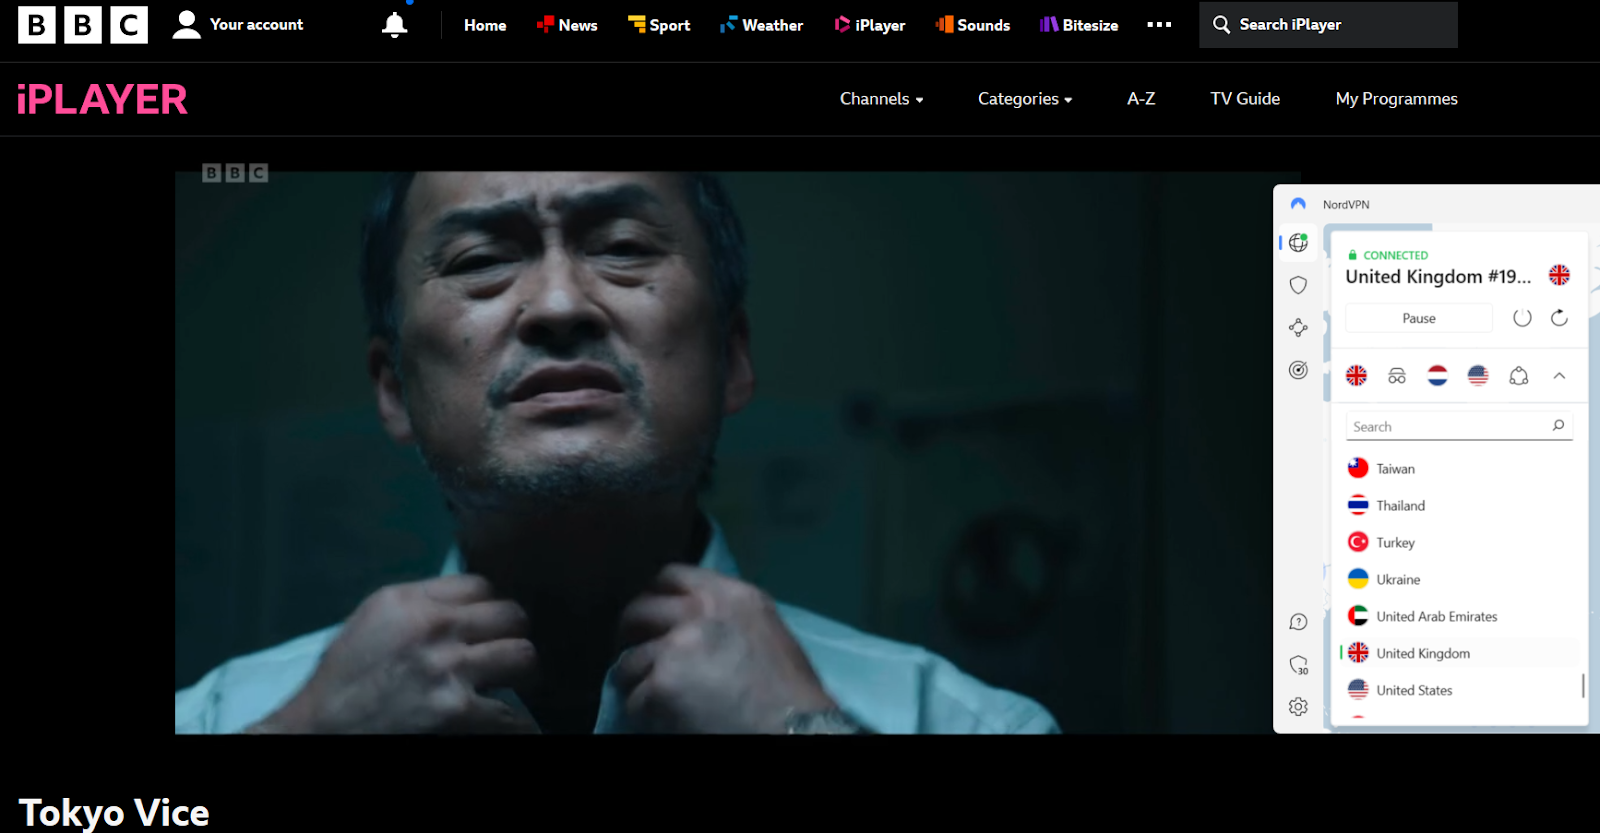Select the UK quick-connect flag shortcut
1600x833 pixels.
tap(1356, 376)
